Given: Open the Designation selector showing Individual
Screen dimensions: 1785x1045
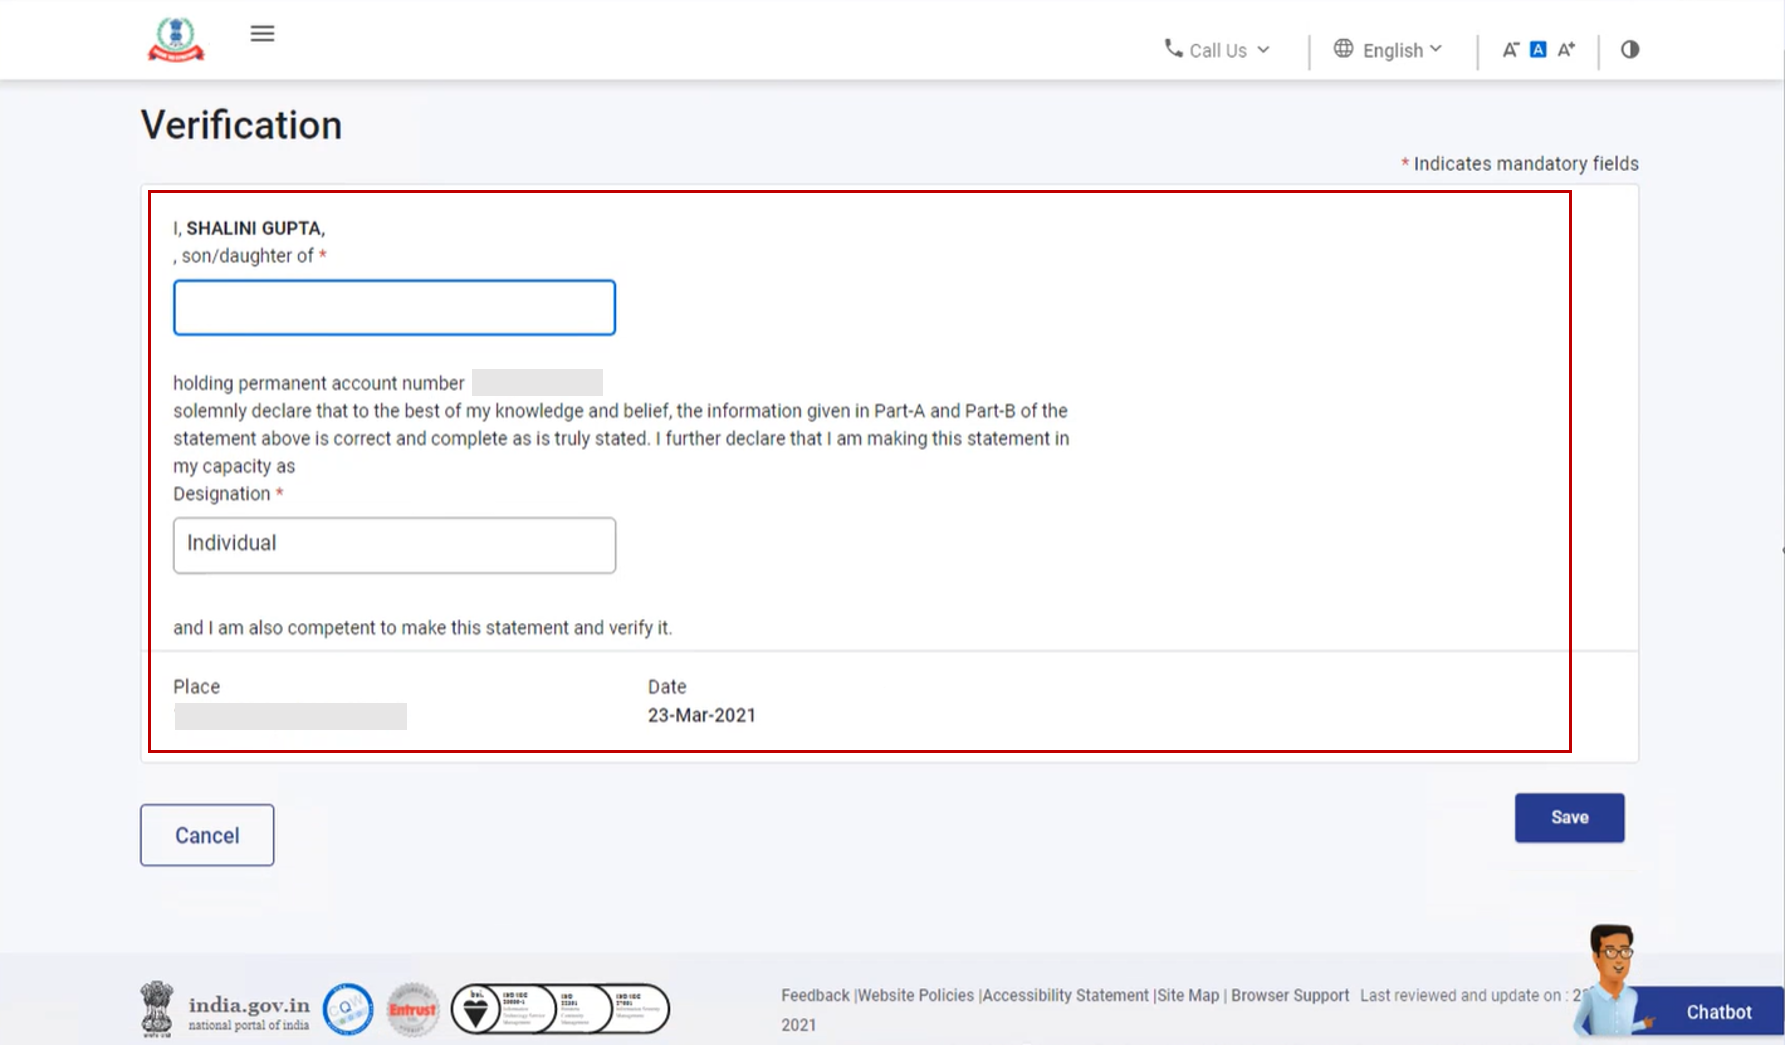Looking at the screenshot, I should pos(393,544).
